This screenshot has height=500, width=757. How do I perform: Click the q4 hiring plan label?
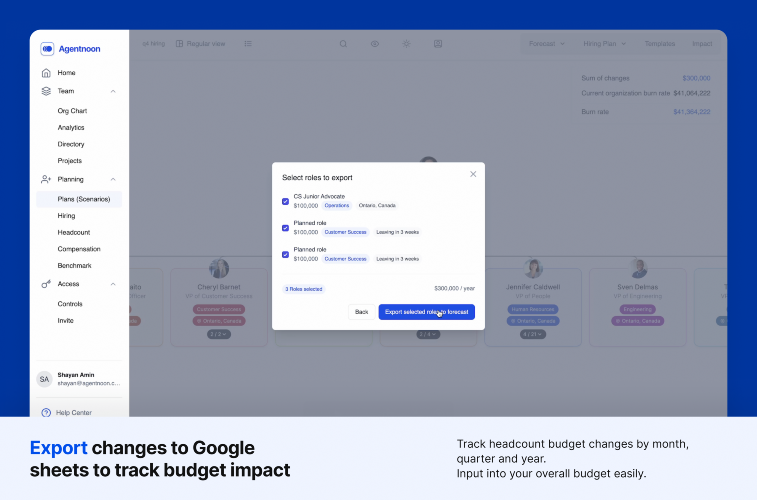(x=154, y=44)
